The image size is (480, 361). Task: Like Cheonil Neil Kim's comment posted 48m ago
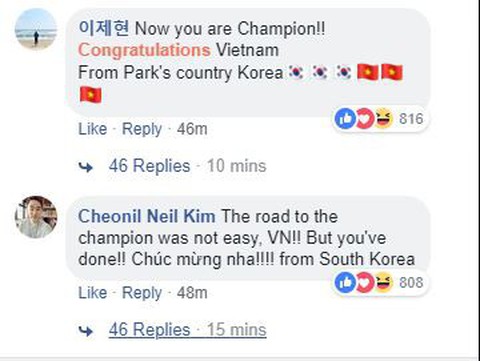tap(93, 293)
